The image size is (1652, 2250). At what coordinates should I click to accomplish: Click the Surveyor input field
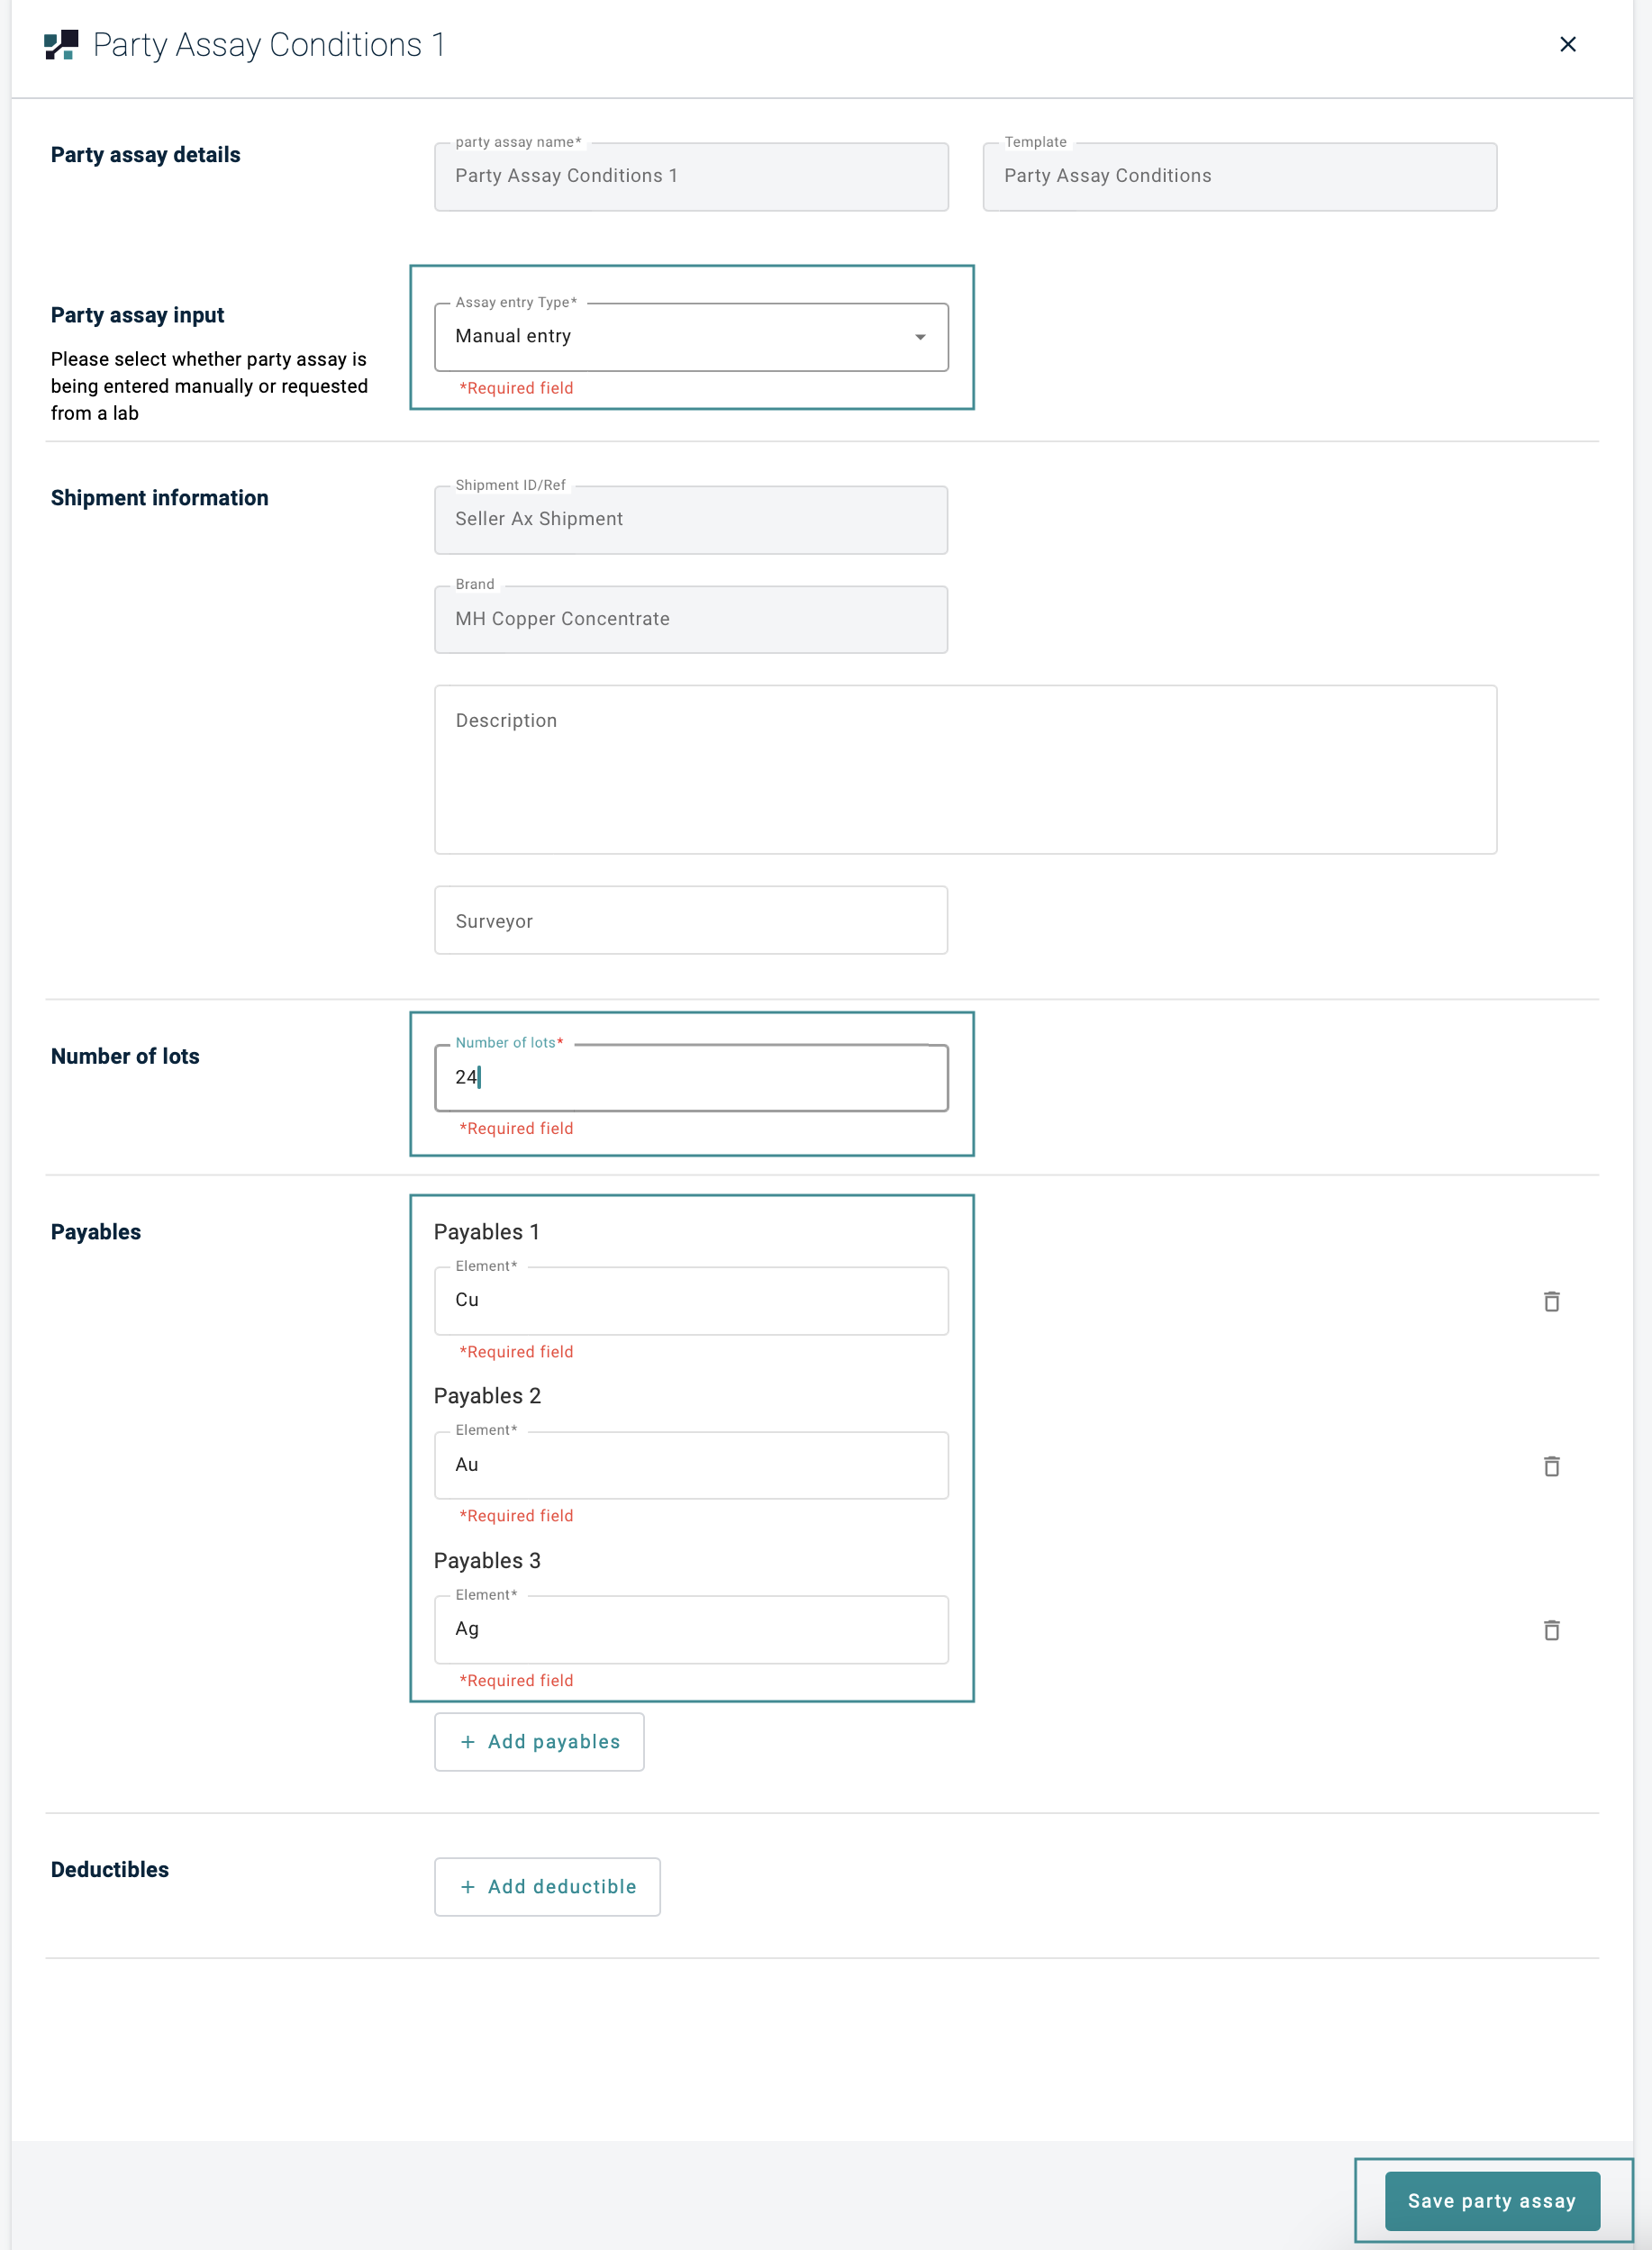tap(691, 920)
